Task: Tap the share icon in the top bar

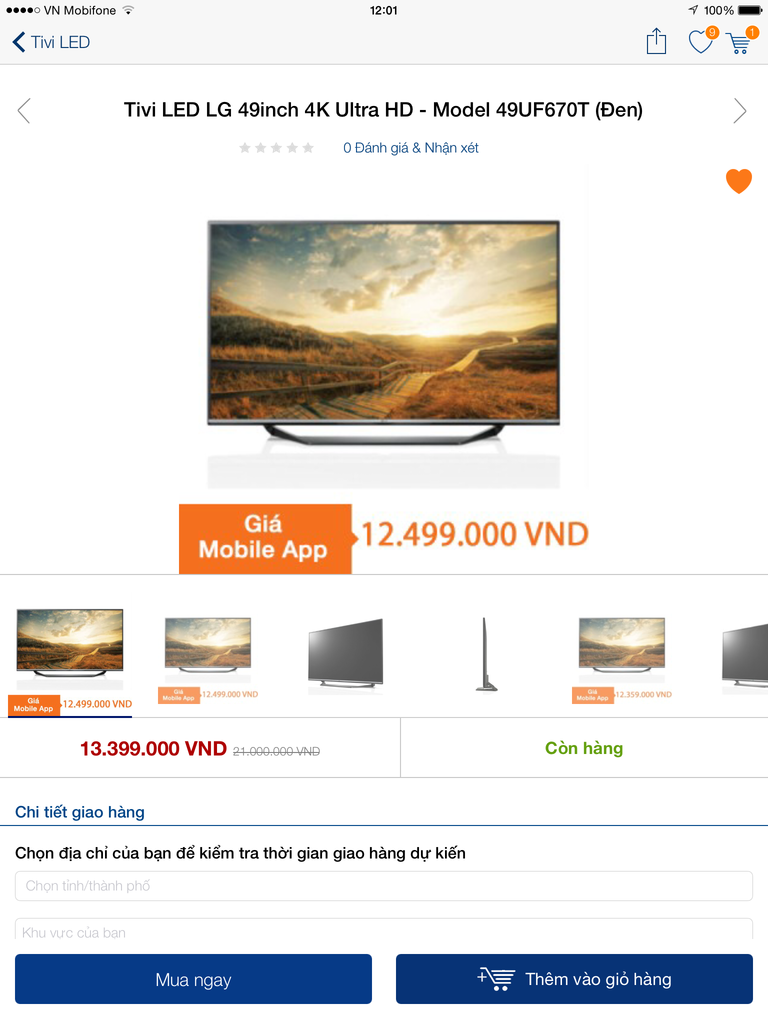Action: [x=656, y=42]
